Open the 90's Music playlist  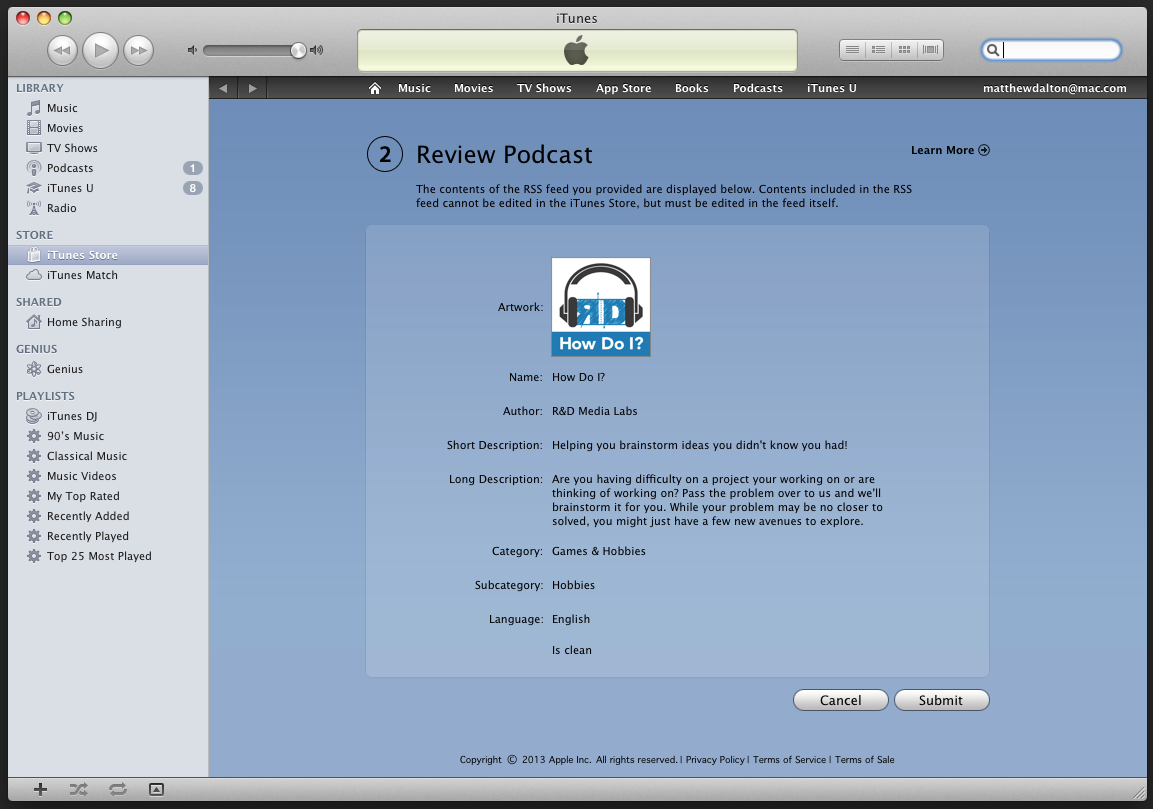point(108,436)
